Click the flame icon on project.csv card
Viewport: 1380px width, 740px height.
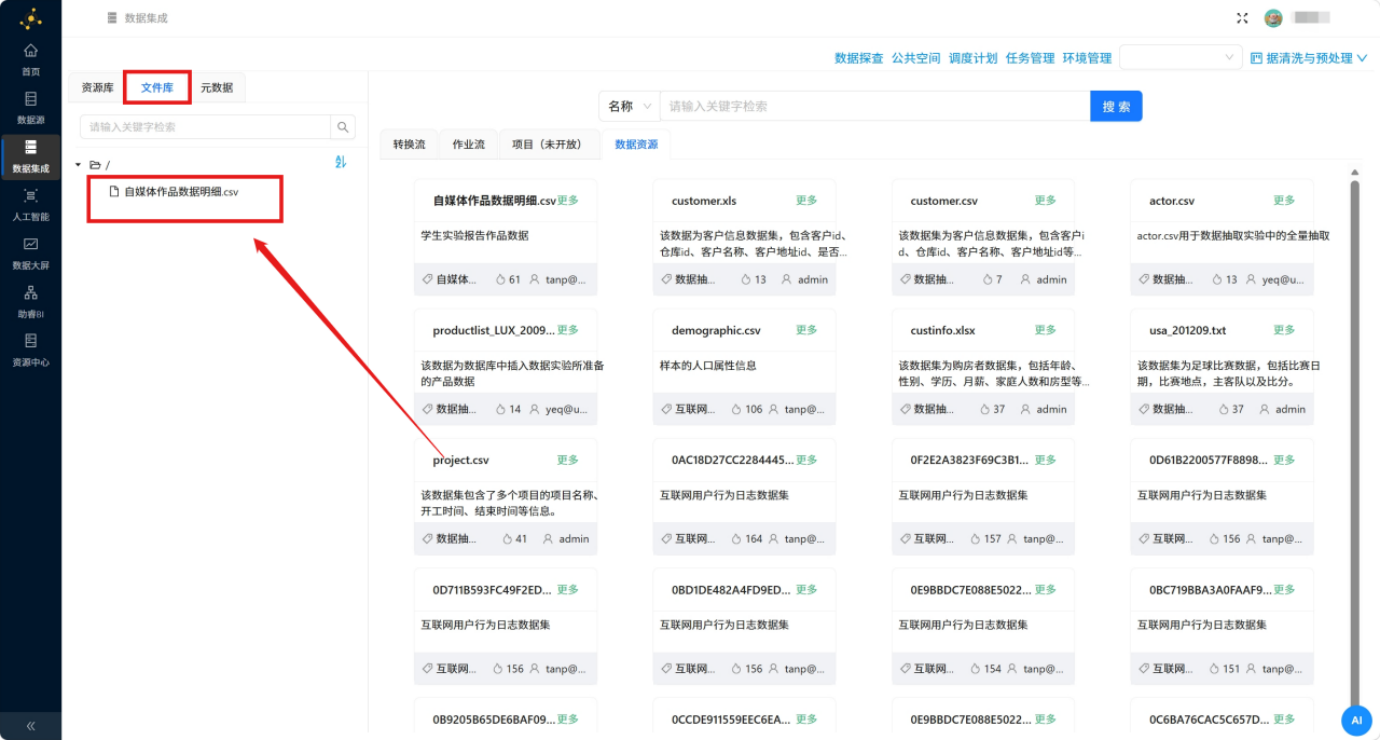507,539
